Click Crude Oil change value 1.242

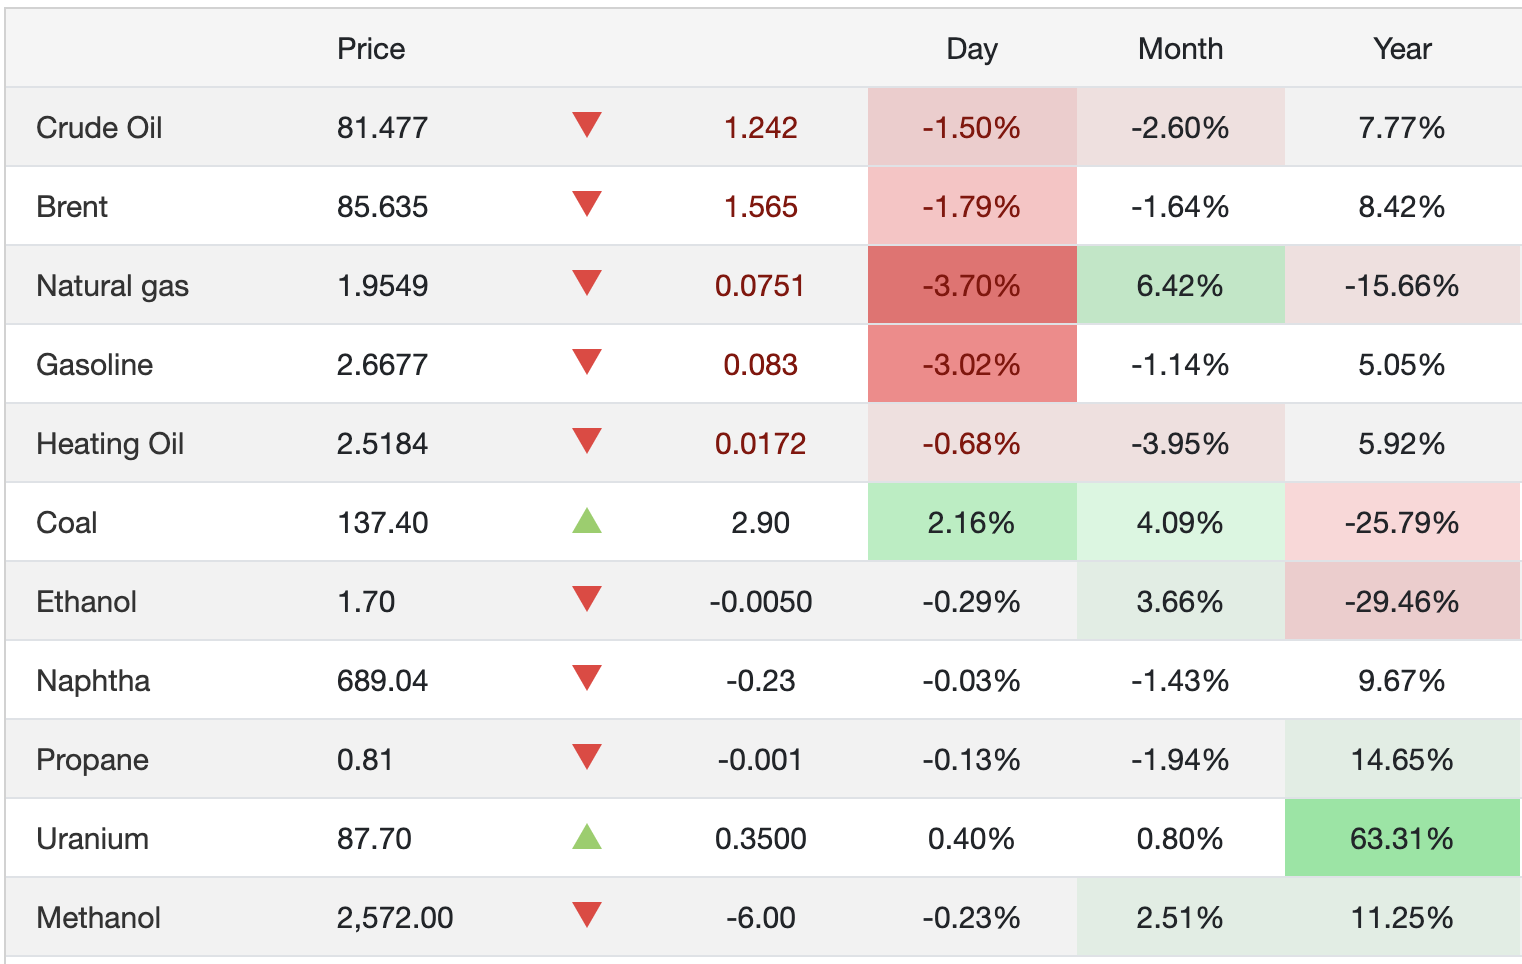point(761,128)
